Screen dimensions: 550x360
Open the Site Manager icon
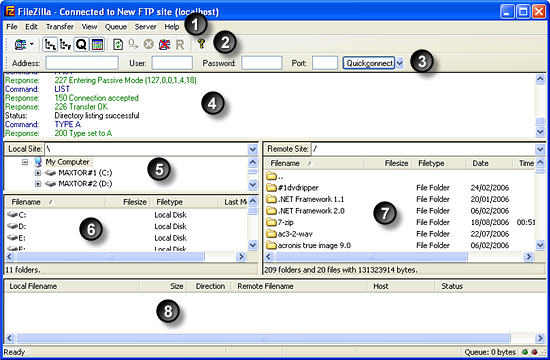20,45
